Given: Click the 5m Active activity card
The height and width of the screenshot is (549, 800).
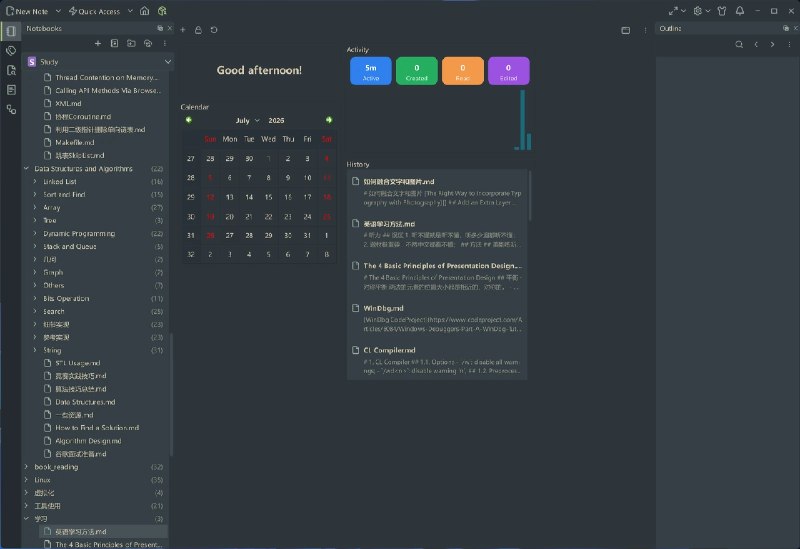Looking at the screenshot, I should coord(371,71).
